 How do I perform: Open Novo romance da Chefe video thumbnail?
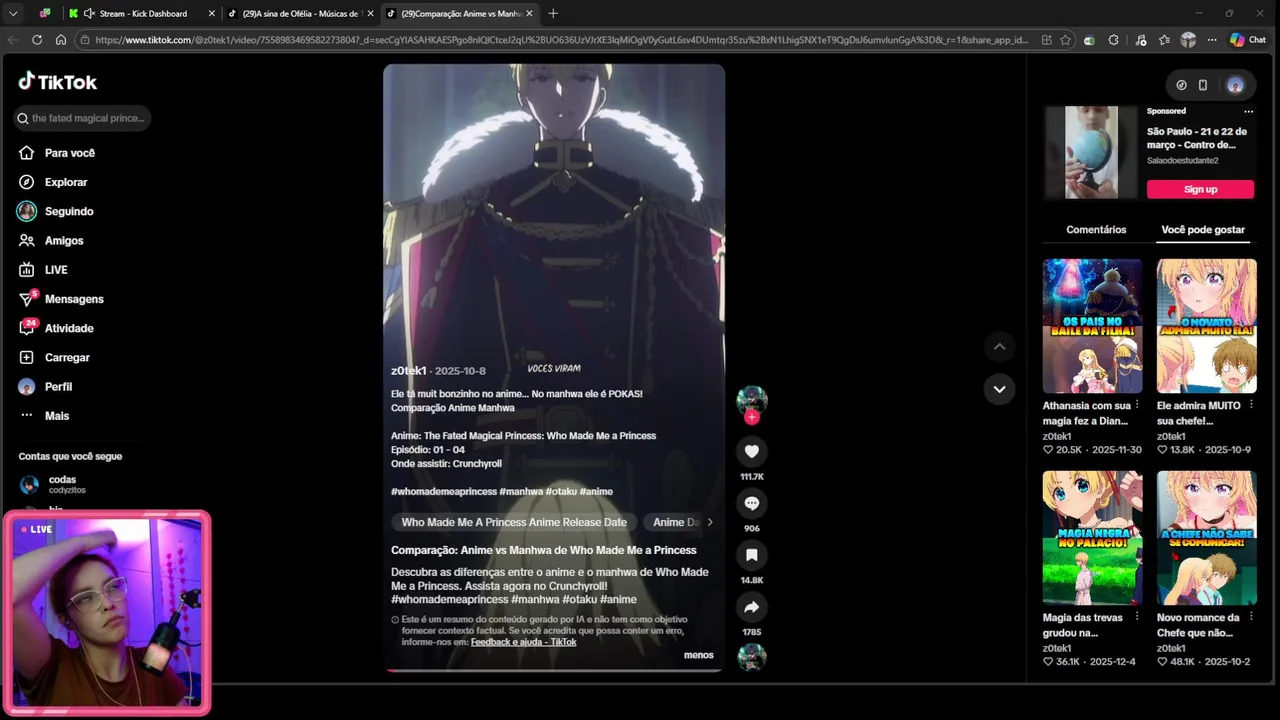tap(1207, 538)
